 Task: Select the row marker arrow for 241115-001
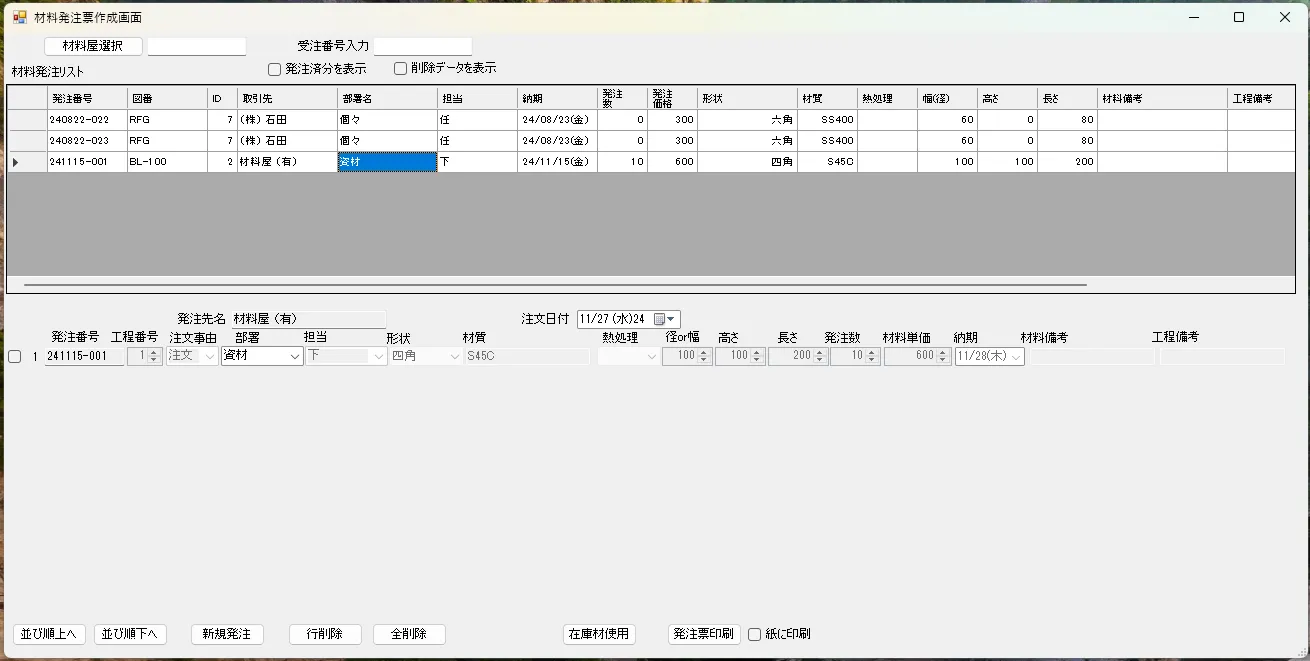tap(15, 162)
